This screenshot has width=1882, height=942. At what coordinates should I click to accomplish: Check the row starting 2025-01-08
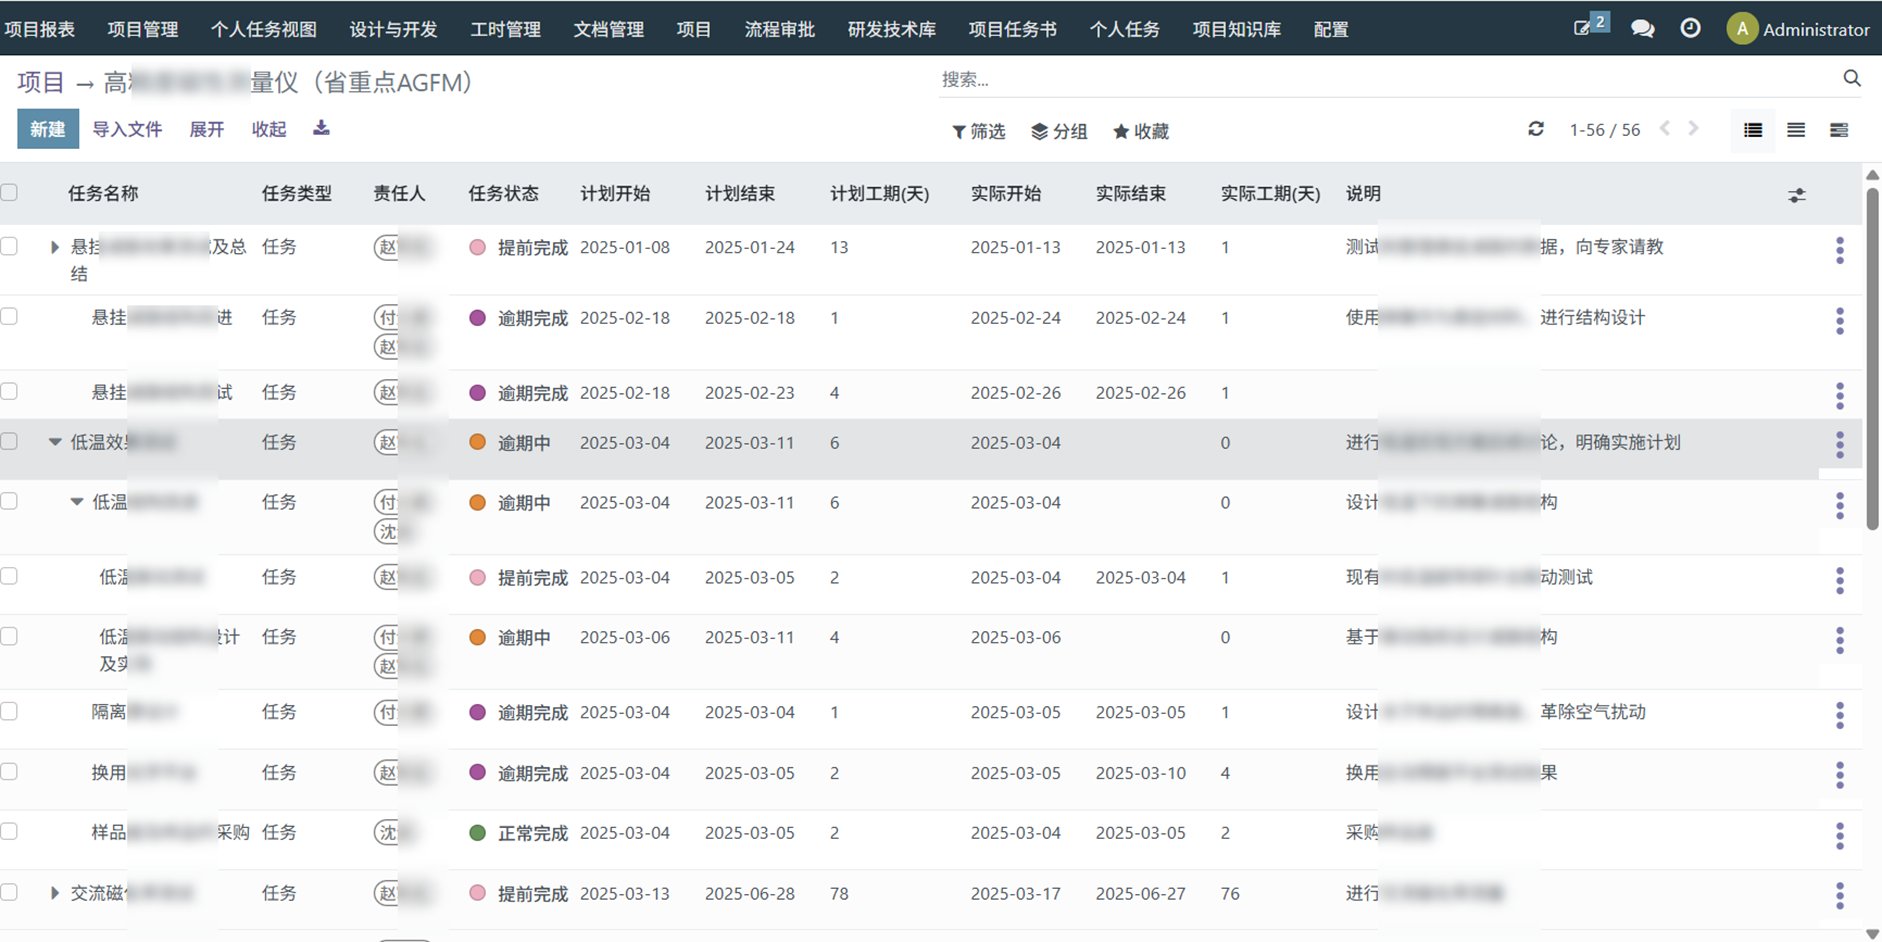pos(9,246)
